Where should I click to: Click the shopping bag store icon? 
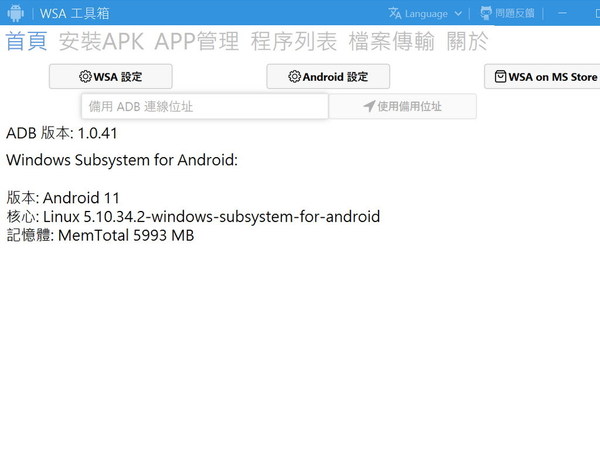[501, 77]
